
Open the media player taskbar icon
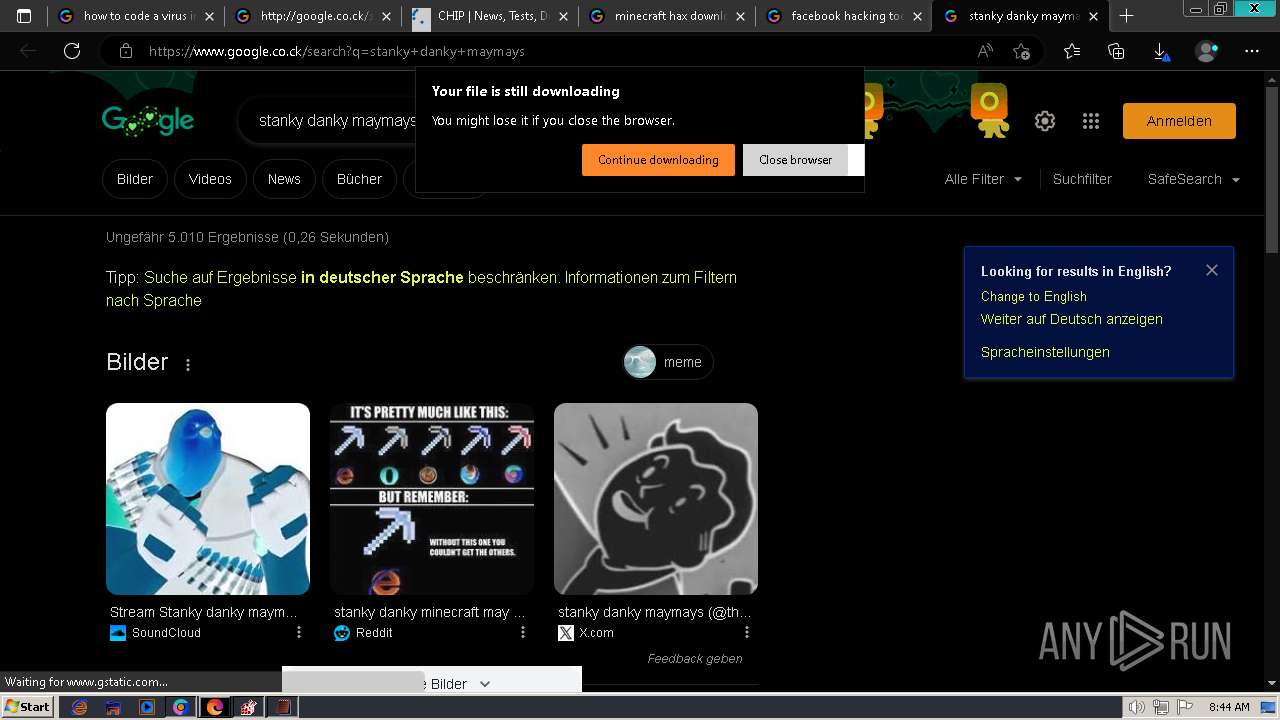click(x=147, y=707)
